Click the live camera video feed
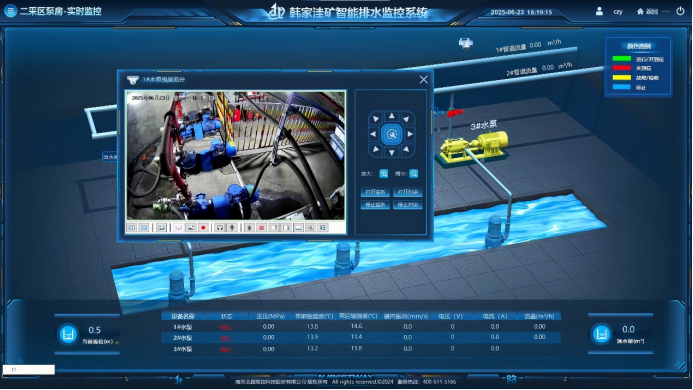The image size is (693, 390). 236,156
